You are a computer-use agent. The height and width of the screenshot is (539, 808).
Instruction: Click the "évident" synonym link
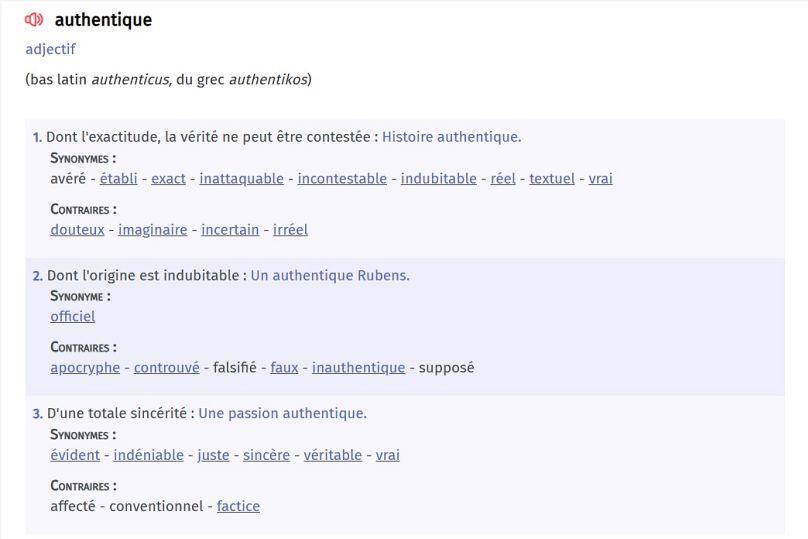pyautogui.click(x=75, y=455)
